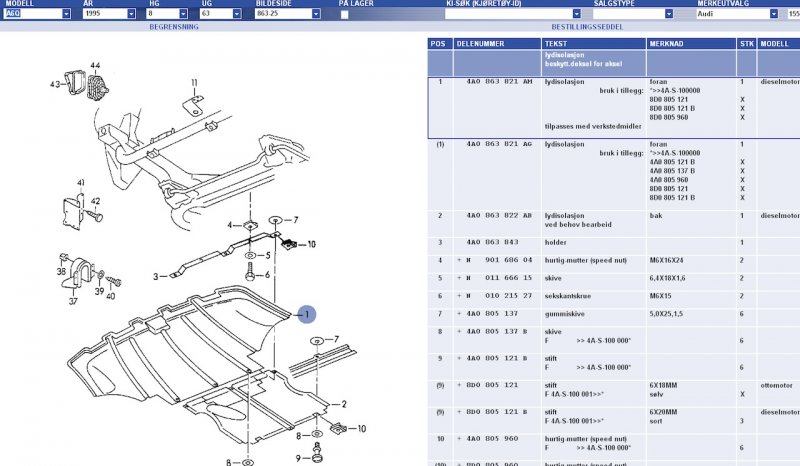Select part 41 label in the diagram
The width and height of the screenshot is (800, 466).
(x=82, y=183)
